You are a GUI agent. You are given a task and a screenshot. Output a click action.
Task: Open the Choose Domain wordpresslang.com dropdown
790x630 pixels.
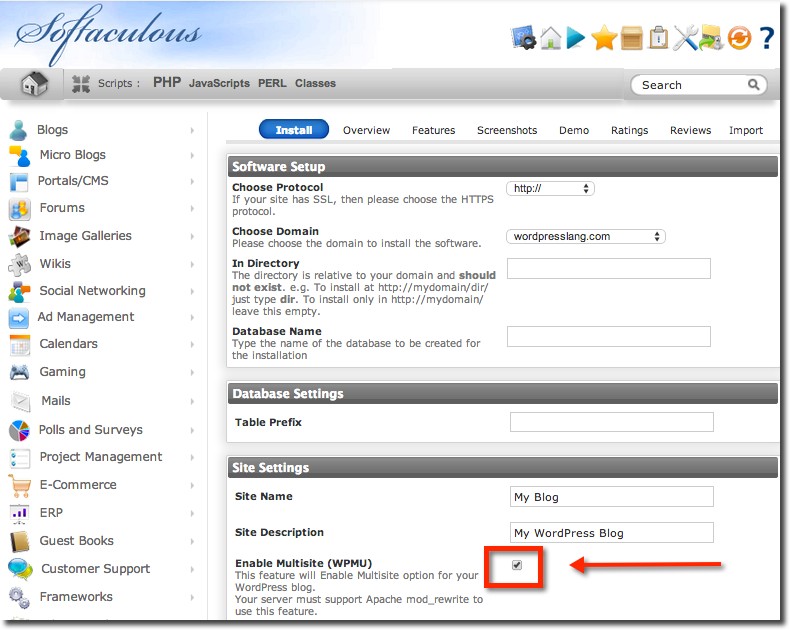point(585,236)
